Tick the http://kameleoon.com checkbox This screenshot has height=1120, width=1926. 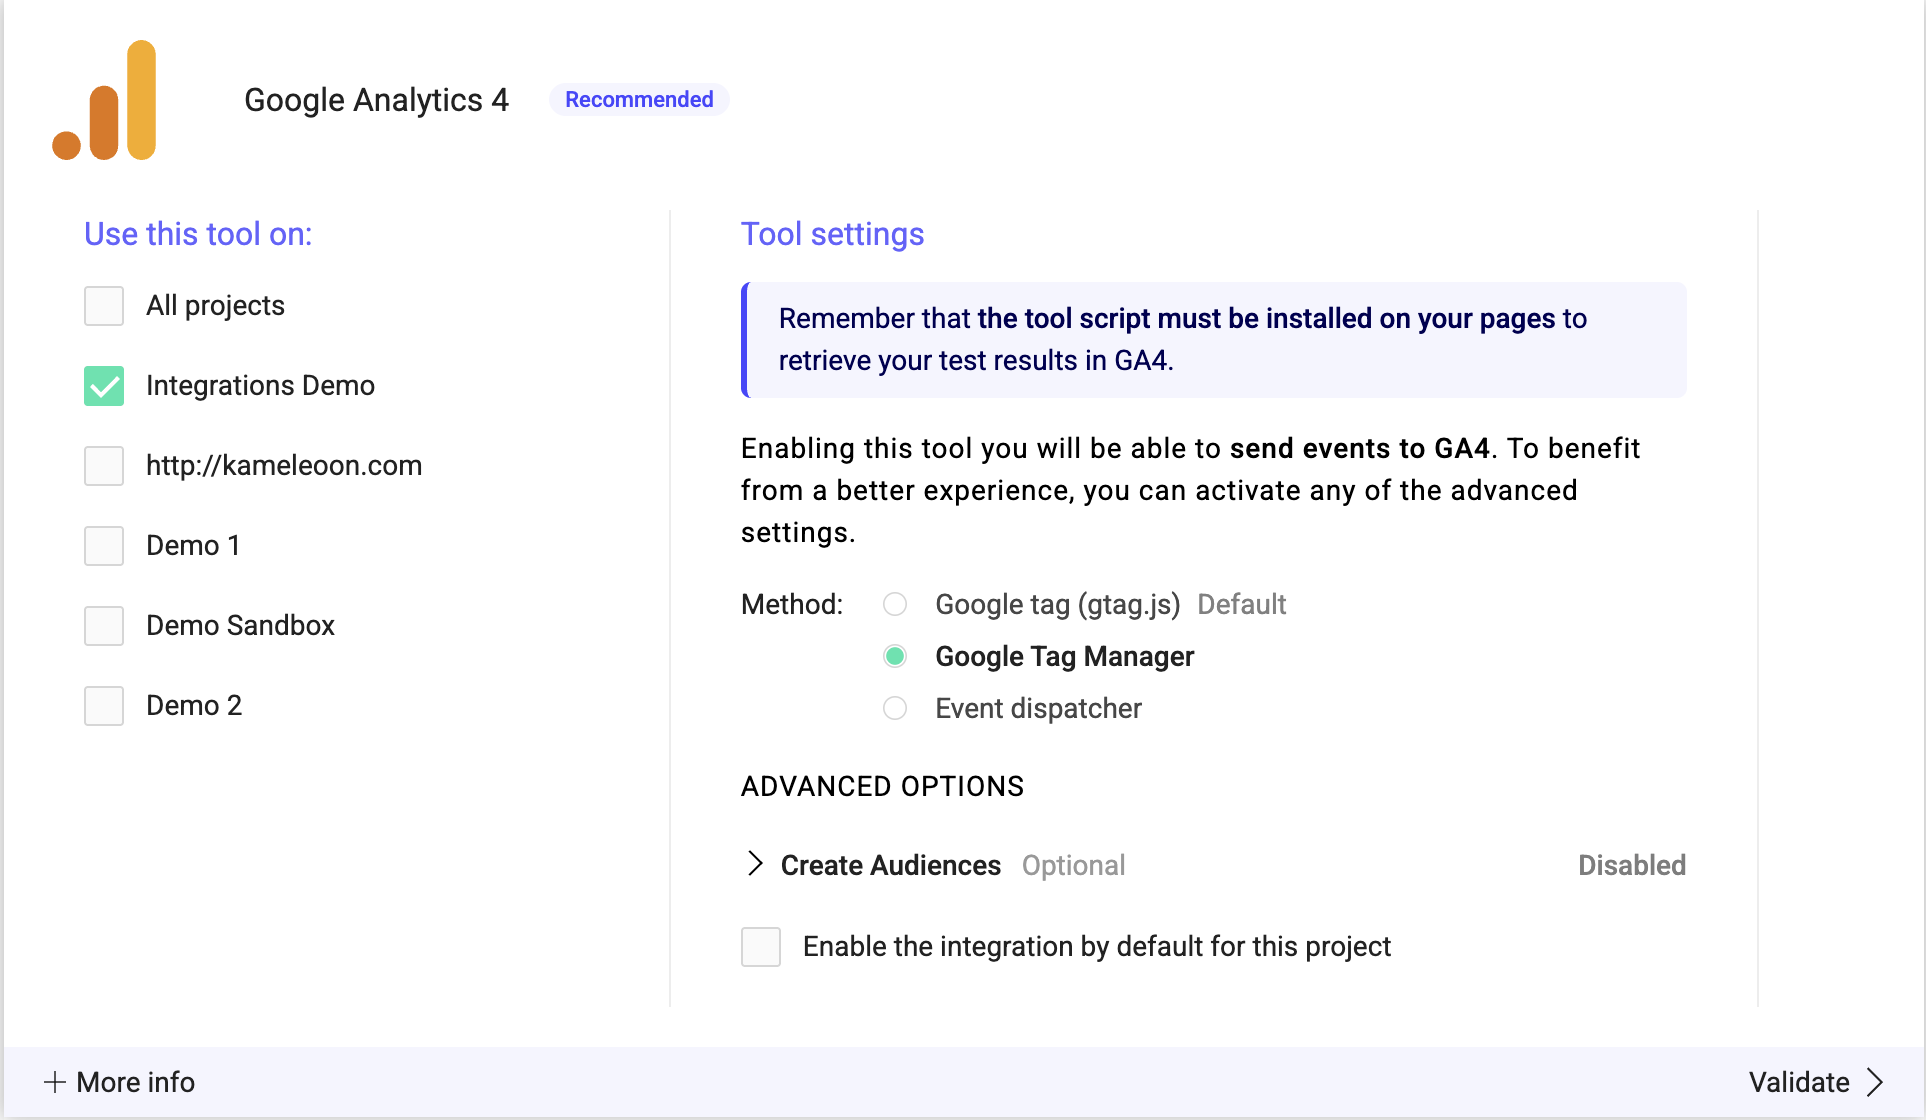pos(104,466)
